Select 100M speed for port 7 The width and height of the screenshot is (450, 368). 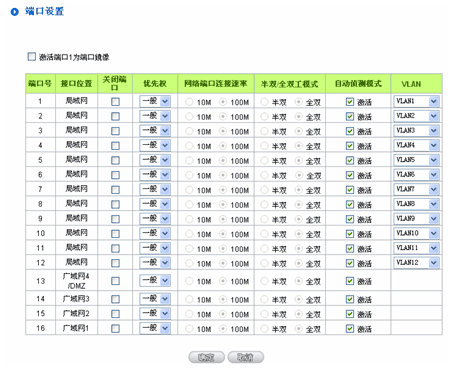tap(223, 190)
